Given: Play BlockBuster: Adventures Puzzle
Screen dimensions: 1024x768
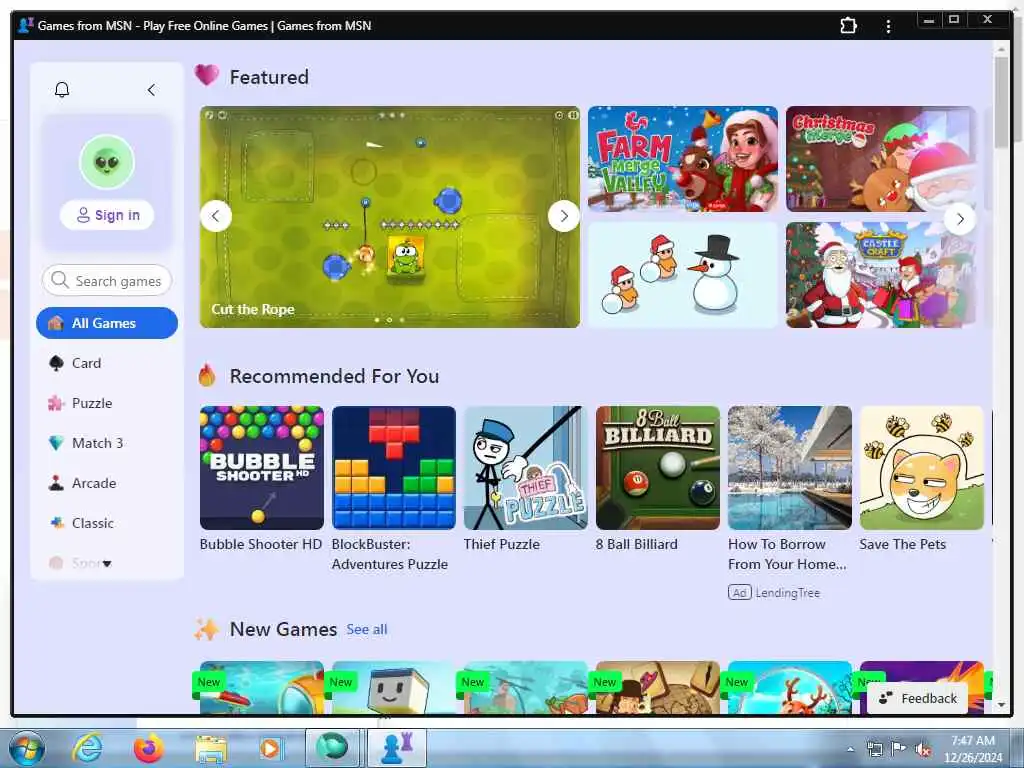Looking at the screenshot, I should (x=394, y=468).
